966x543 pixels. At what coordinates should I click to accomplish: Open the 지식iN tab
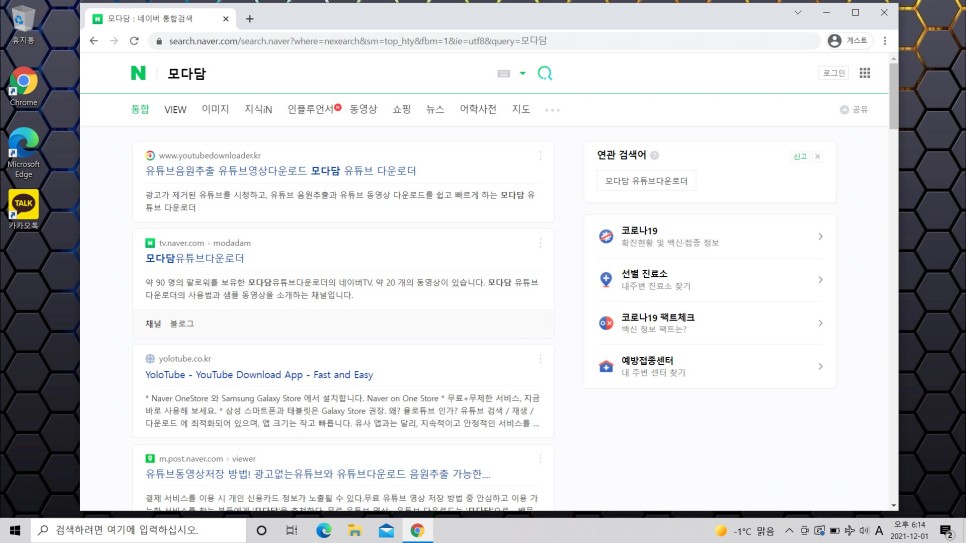[258, 109]
